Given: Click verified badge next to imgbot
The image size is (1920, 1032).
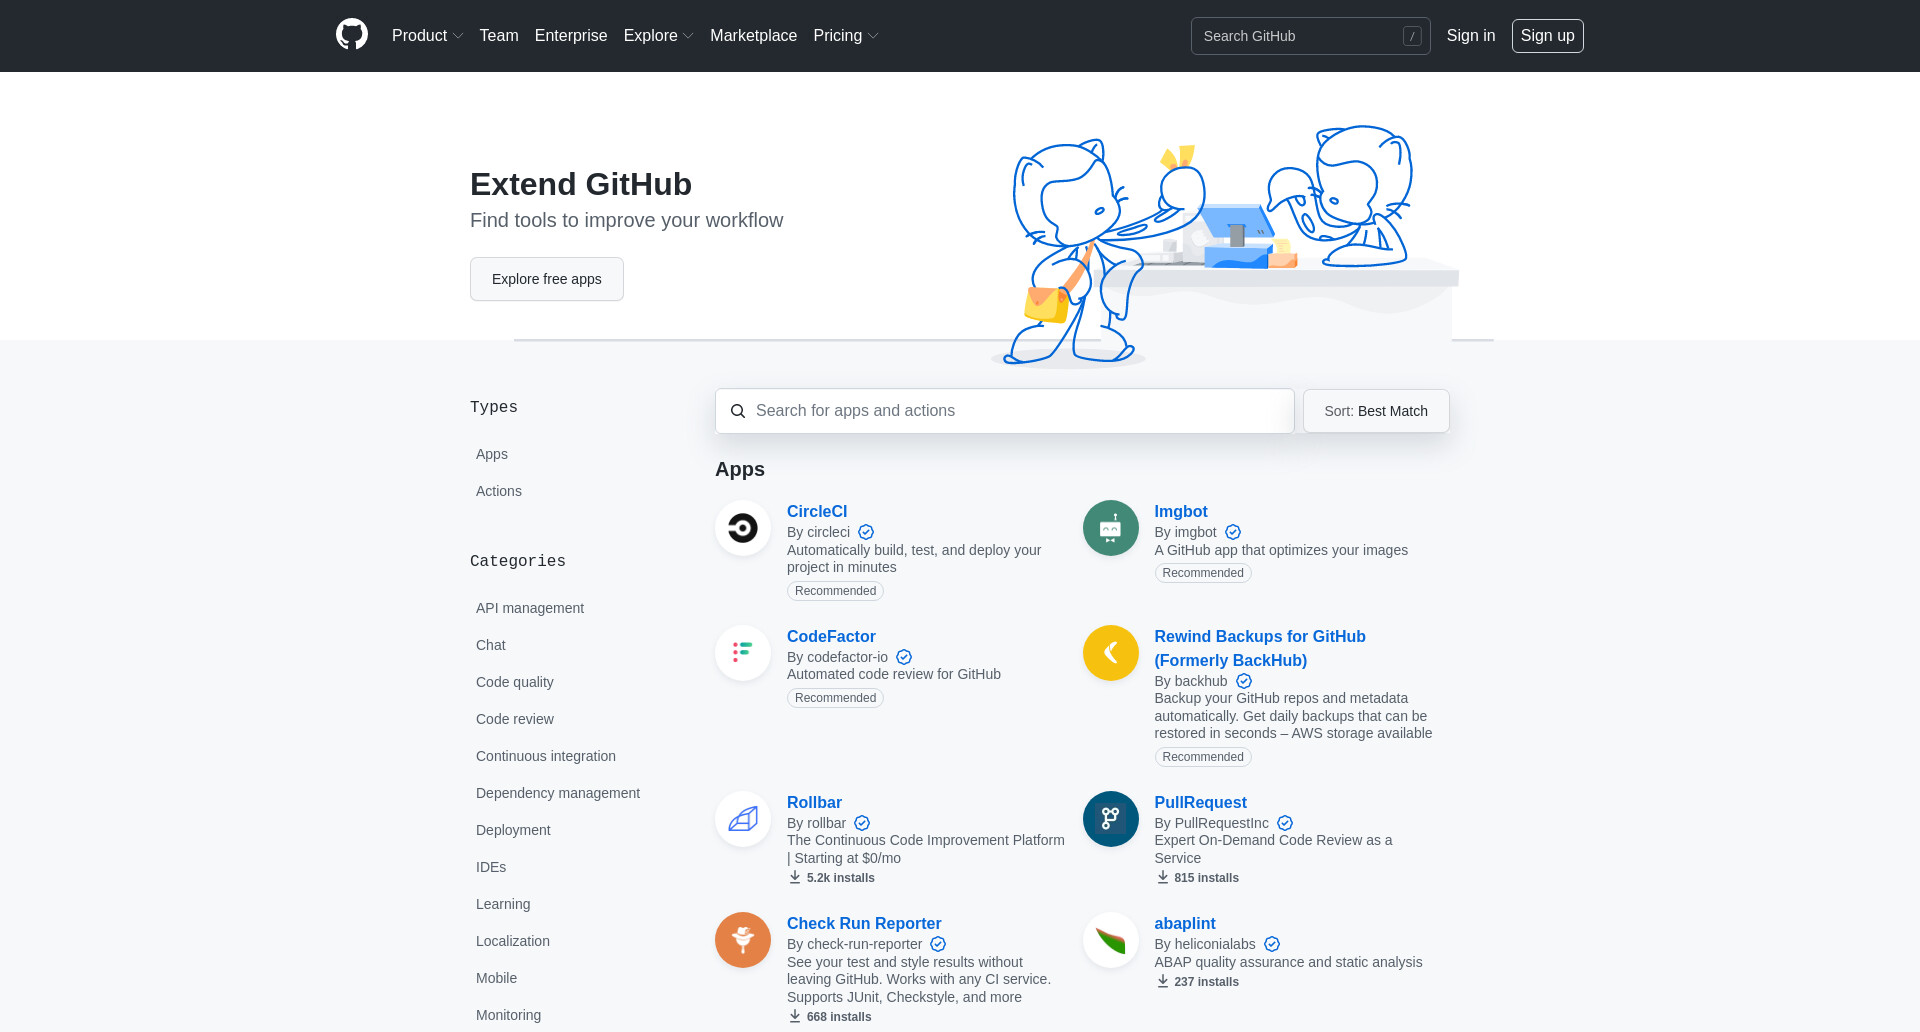Looking at the screenshot, I should click(1233, 532).
